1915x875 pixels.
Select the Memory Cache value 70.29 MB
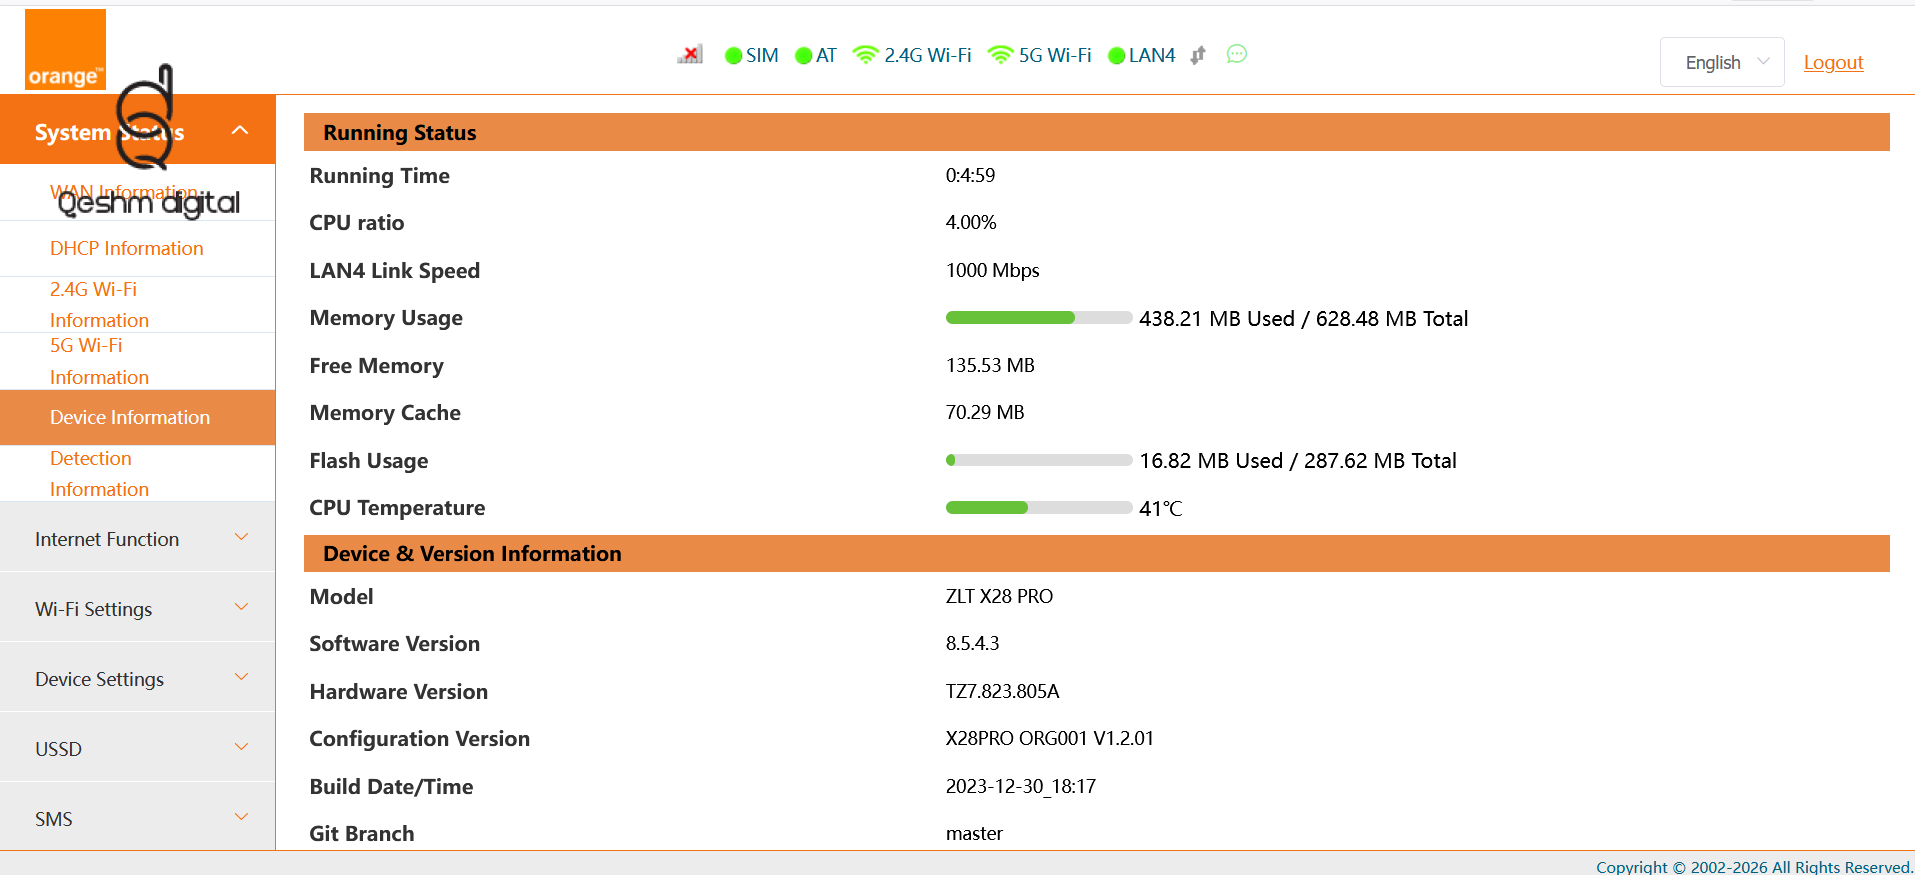[x=985, y=412]
